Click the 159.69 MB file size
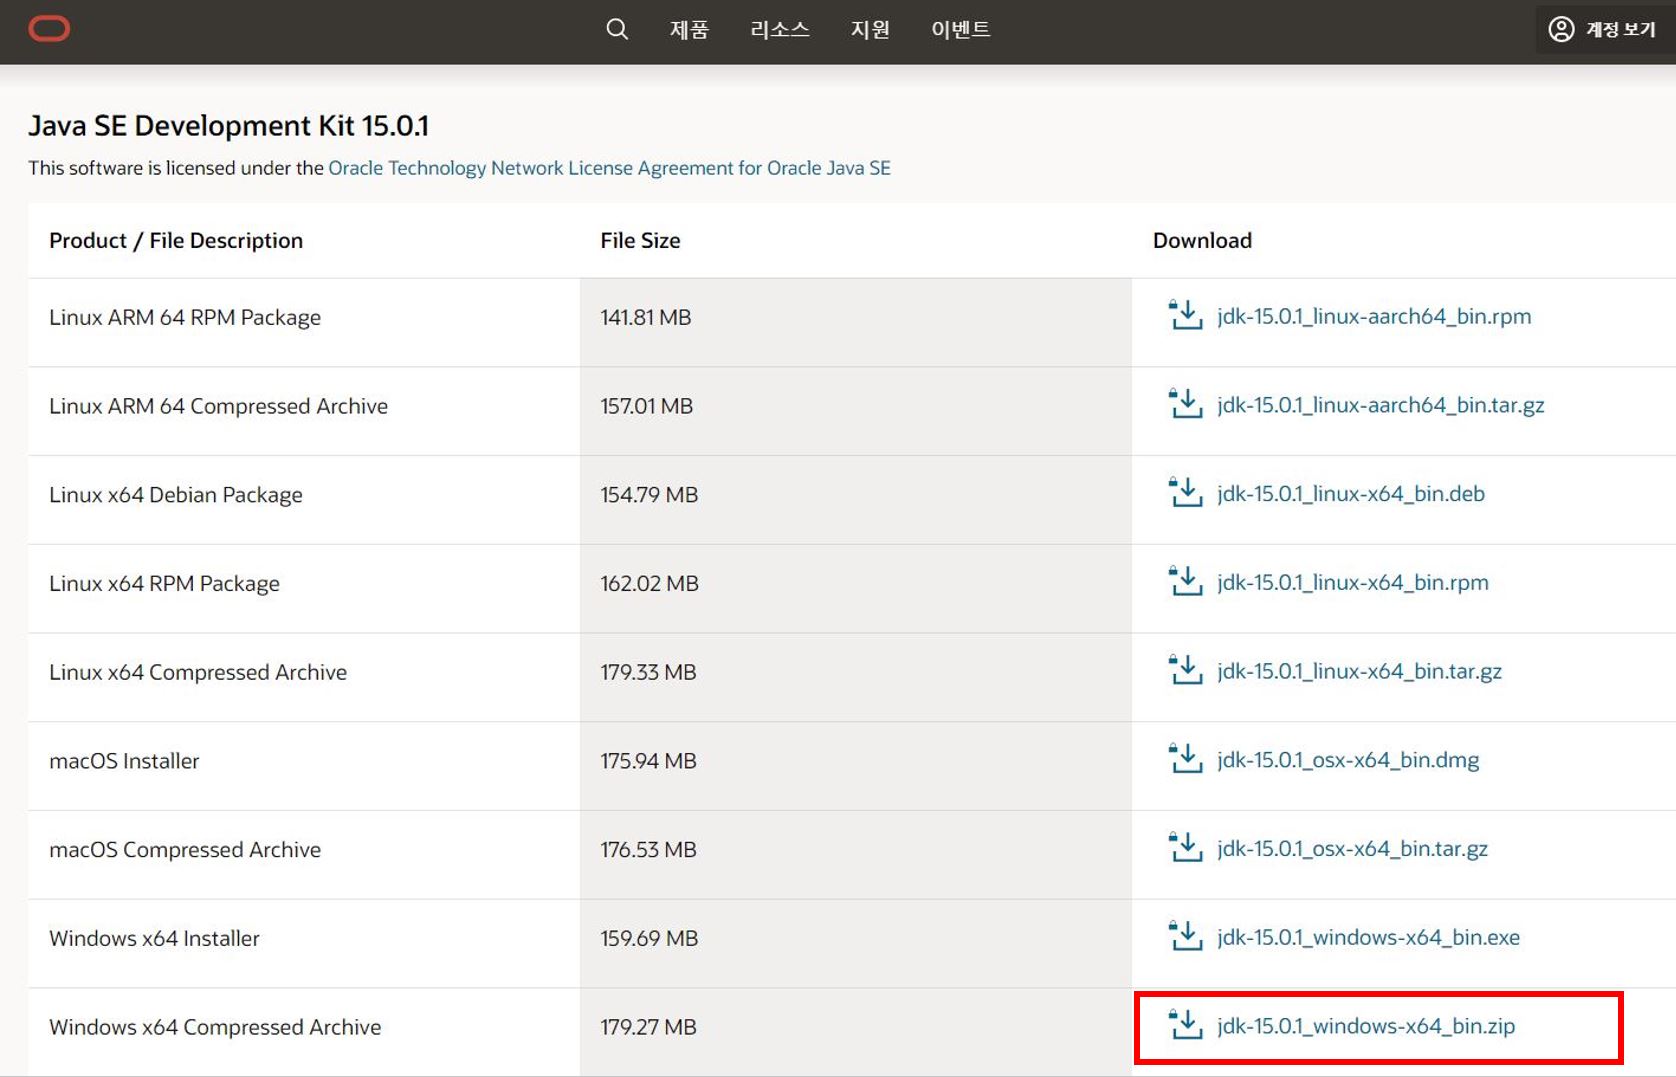 coord(649,938)
